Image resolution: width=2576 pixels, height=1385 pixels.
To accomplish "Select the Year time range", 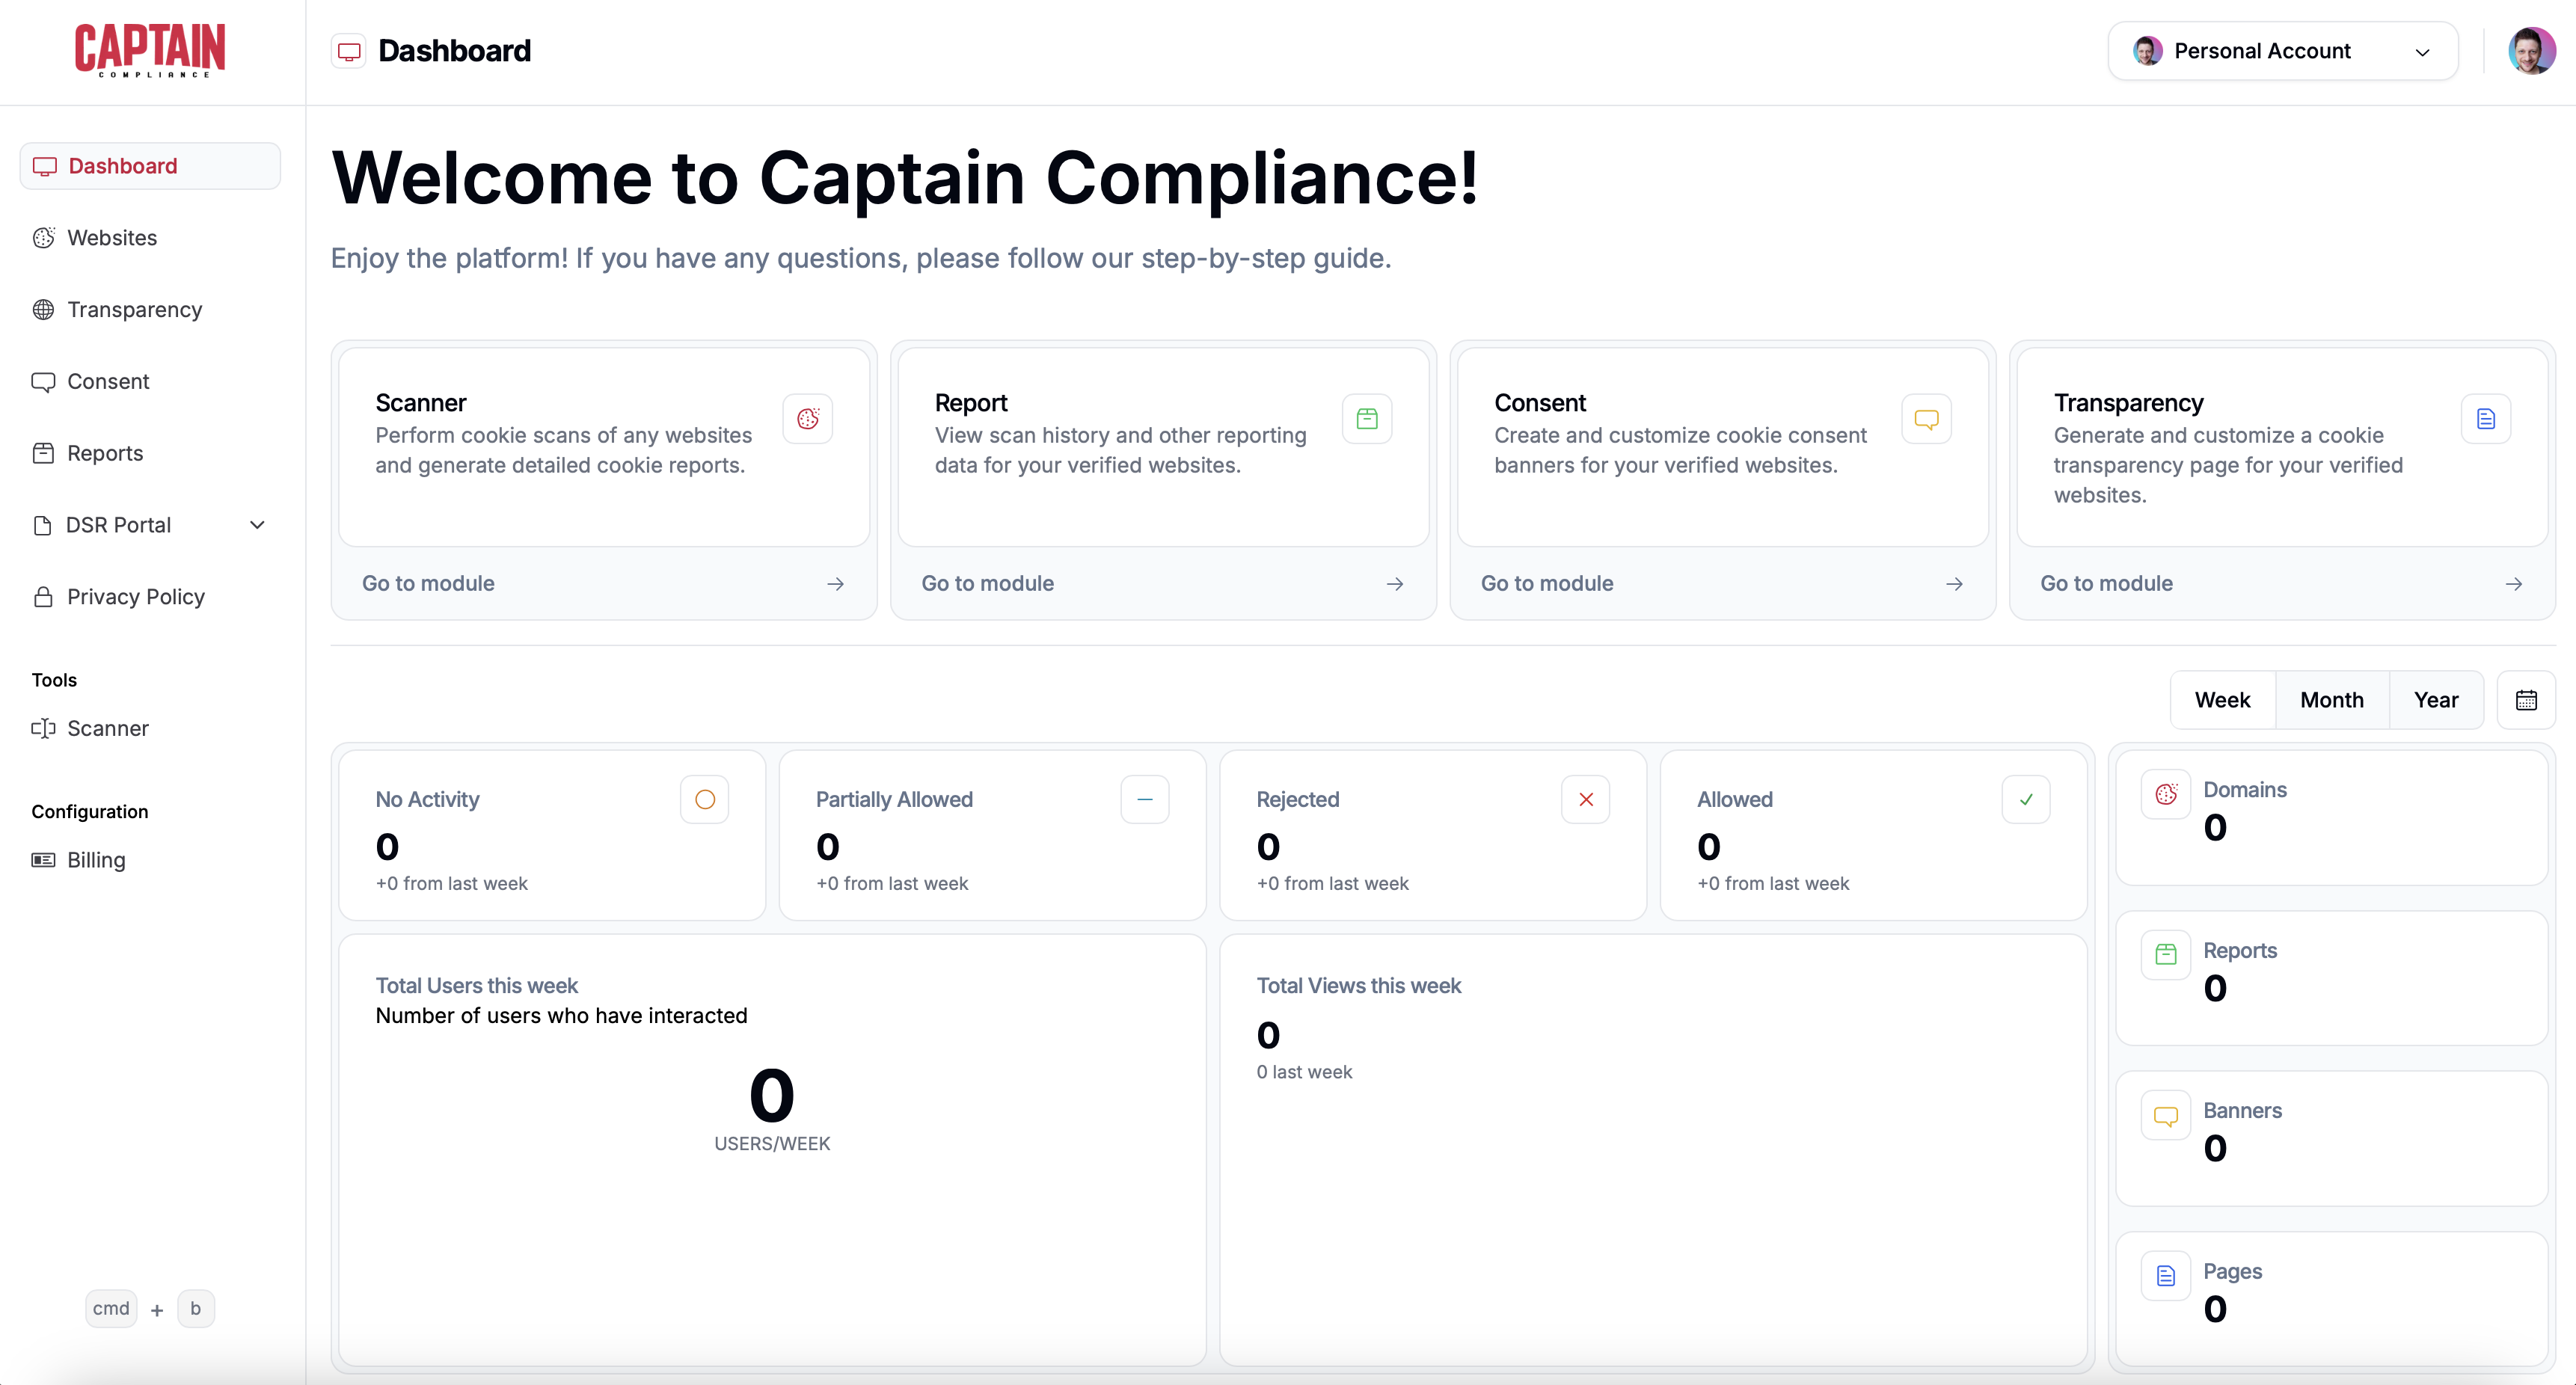I will pyautogui.click(x=2435, y=700).
